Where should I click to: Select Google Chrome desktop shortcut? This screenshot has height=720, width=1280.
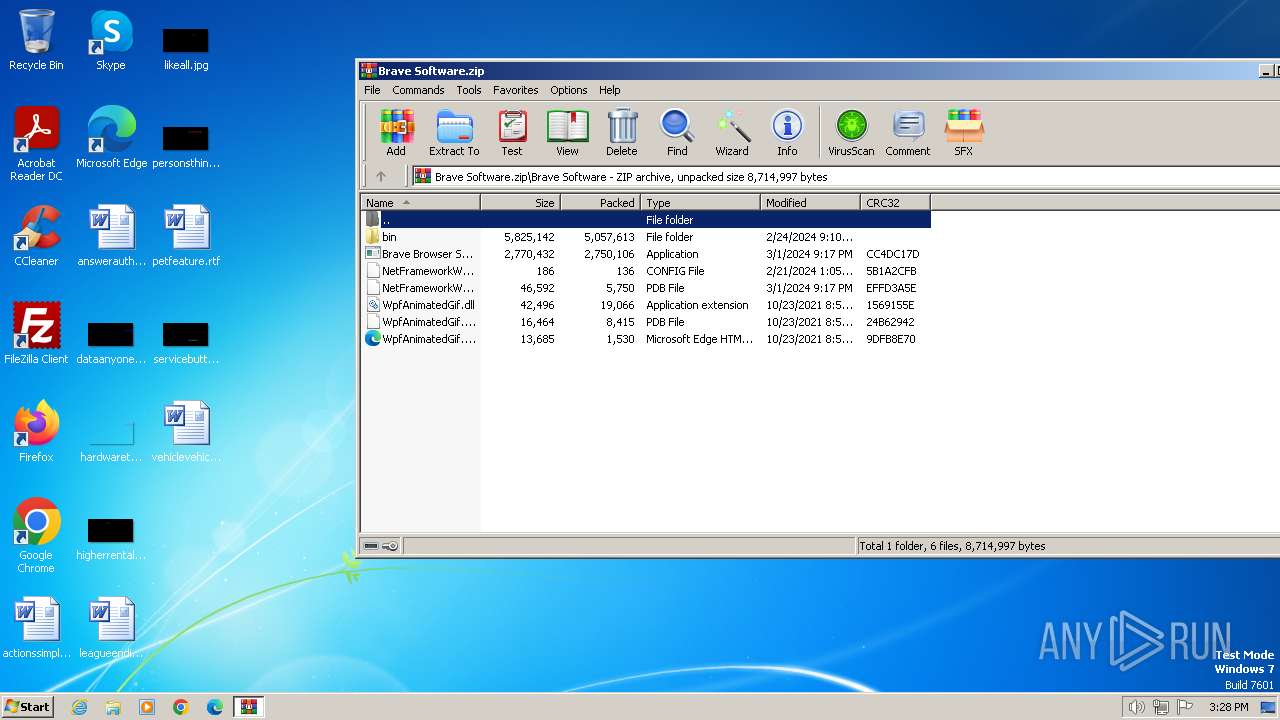[x=36, y=536]
